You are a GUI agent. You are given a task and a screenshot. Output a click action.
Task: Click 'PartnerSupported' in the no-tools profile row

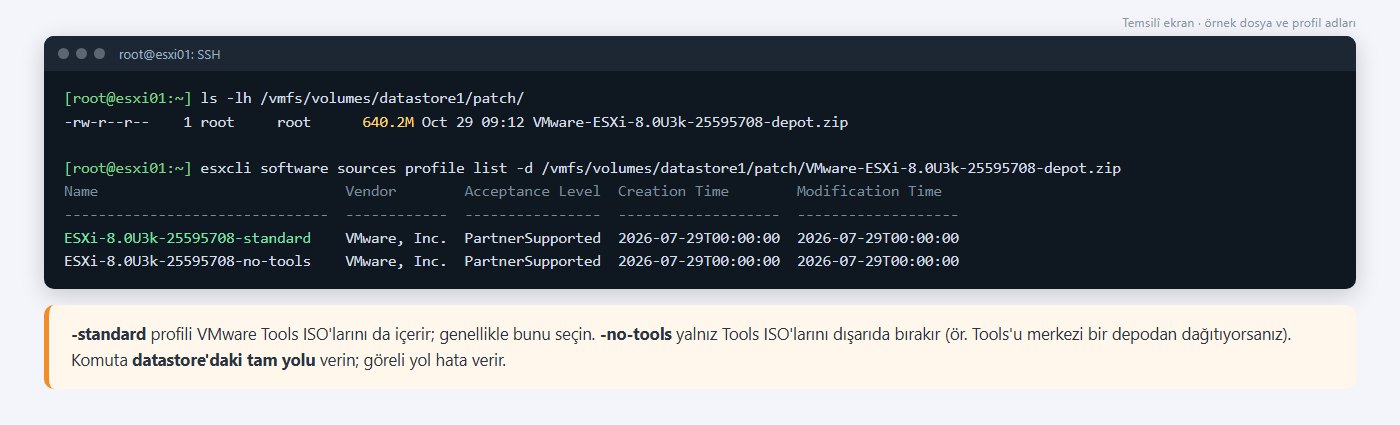[x=533, y=261]
